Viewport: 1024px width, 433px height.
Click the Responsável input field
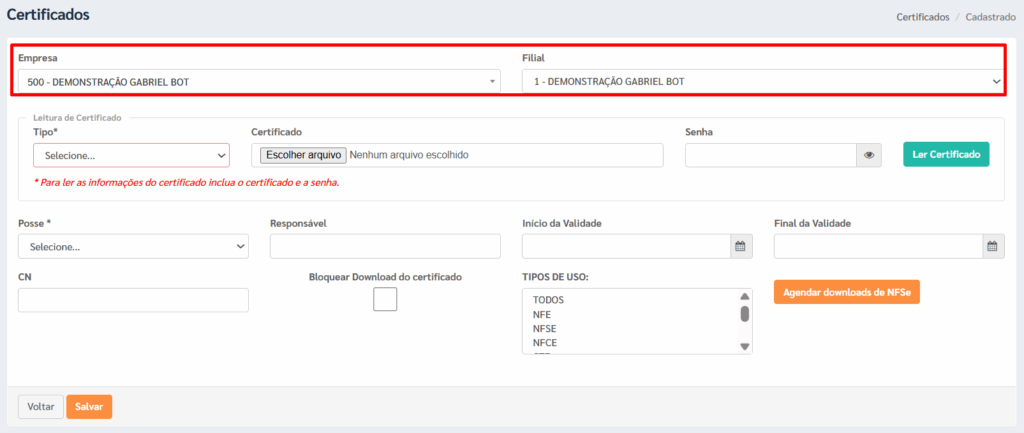(x=385, y=246)
